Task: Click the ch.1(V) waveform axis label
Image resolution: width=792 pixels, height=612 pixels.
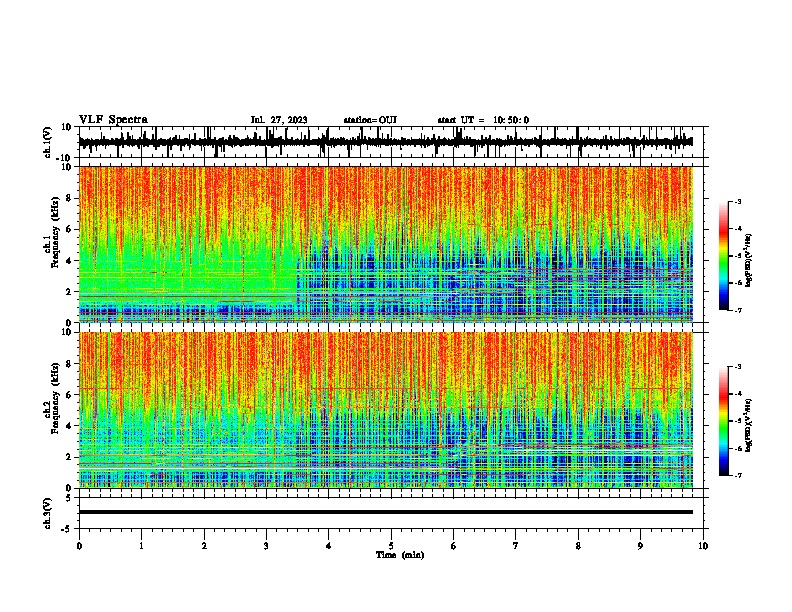Action: 48,142
